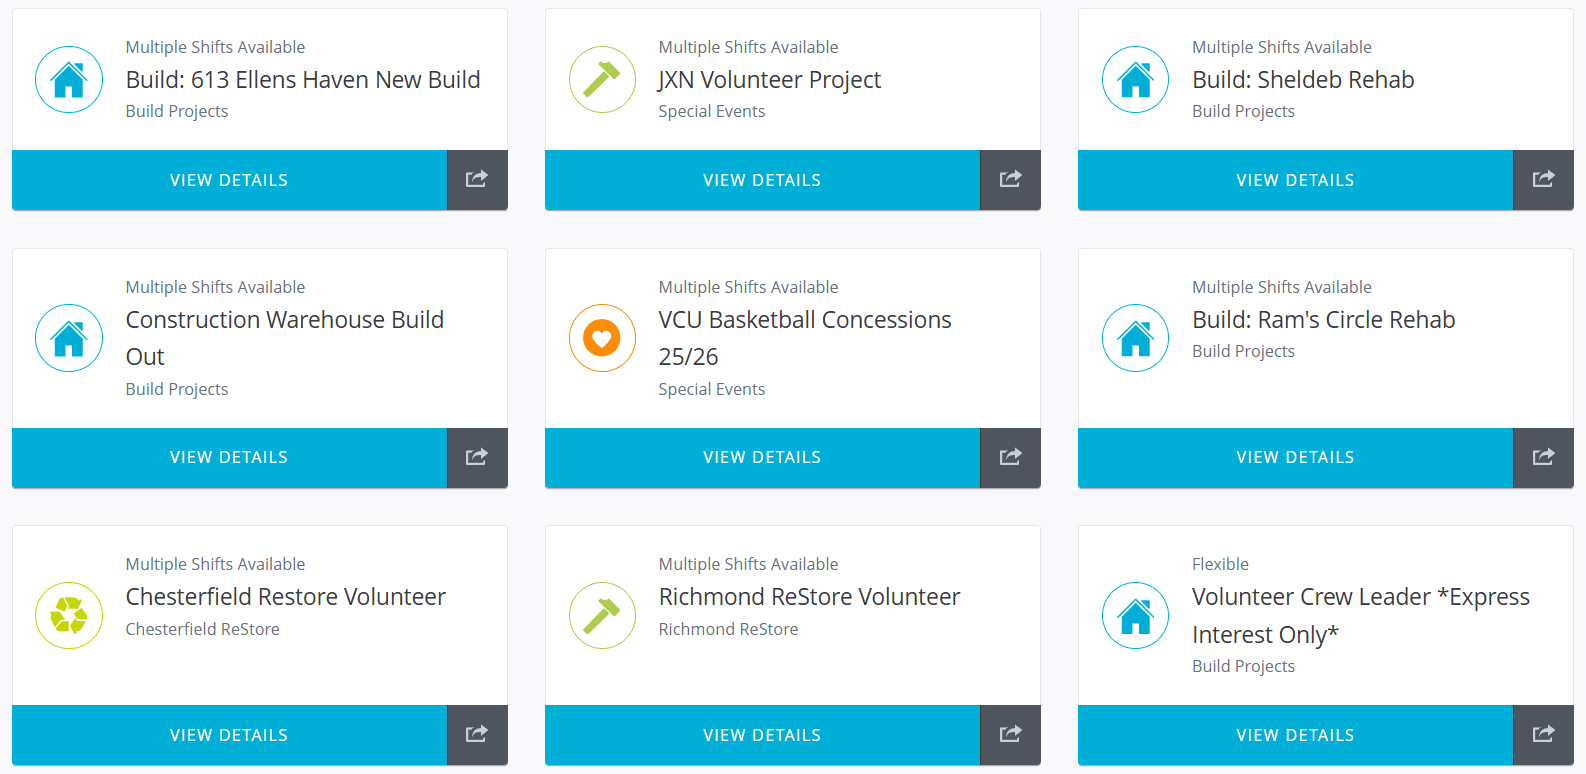This screenshot has width=1586, height=774.
Task: Click the Build: Ram's Circle Rehab title
Action: pyautogui.click(x=1323, y=320)
